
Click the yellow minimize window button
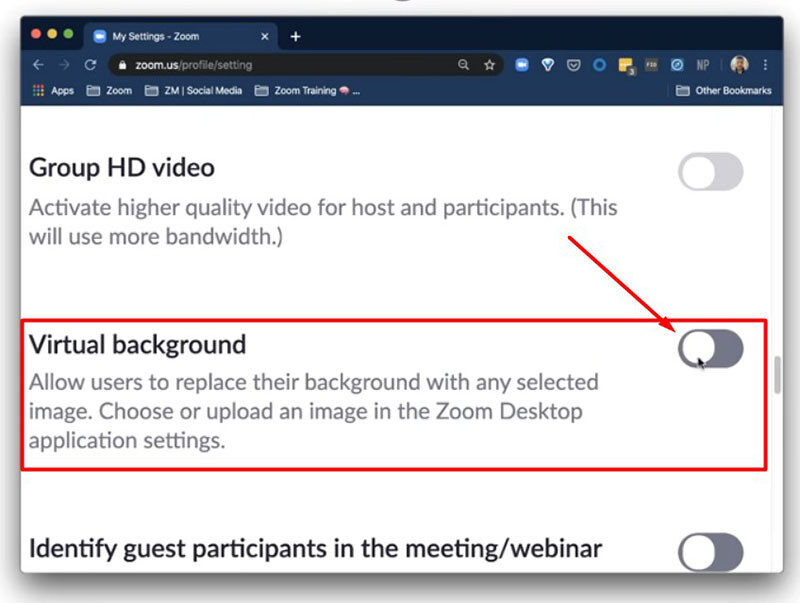52,34
